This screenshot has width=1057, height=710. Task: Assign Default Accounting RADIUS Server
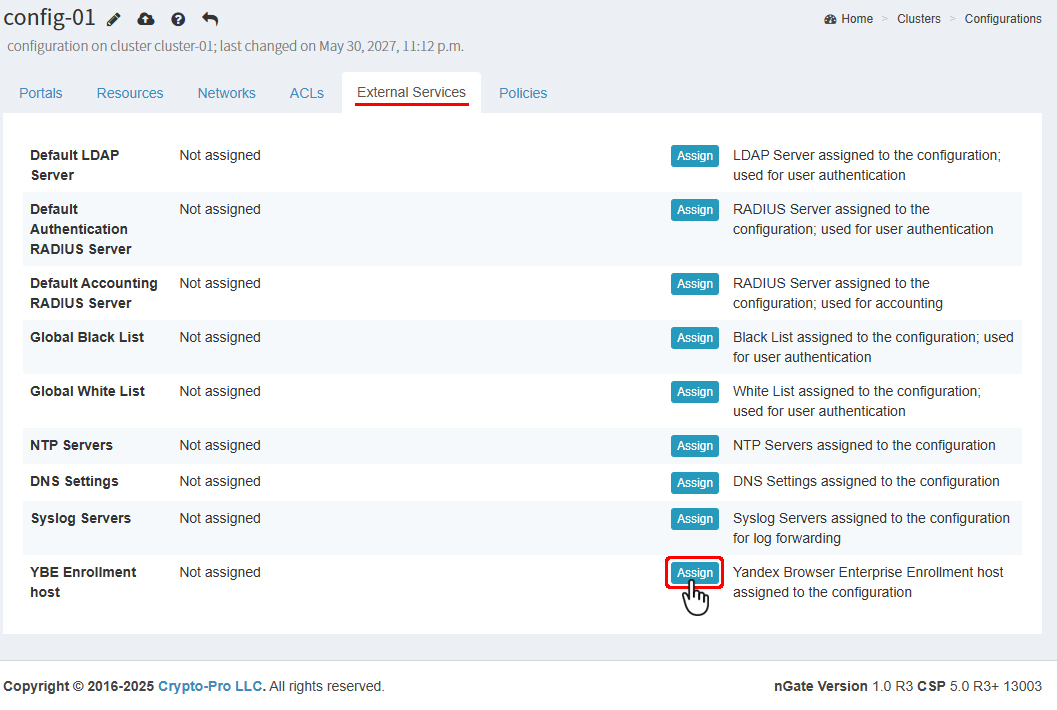tap(694, 284)
